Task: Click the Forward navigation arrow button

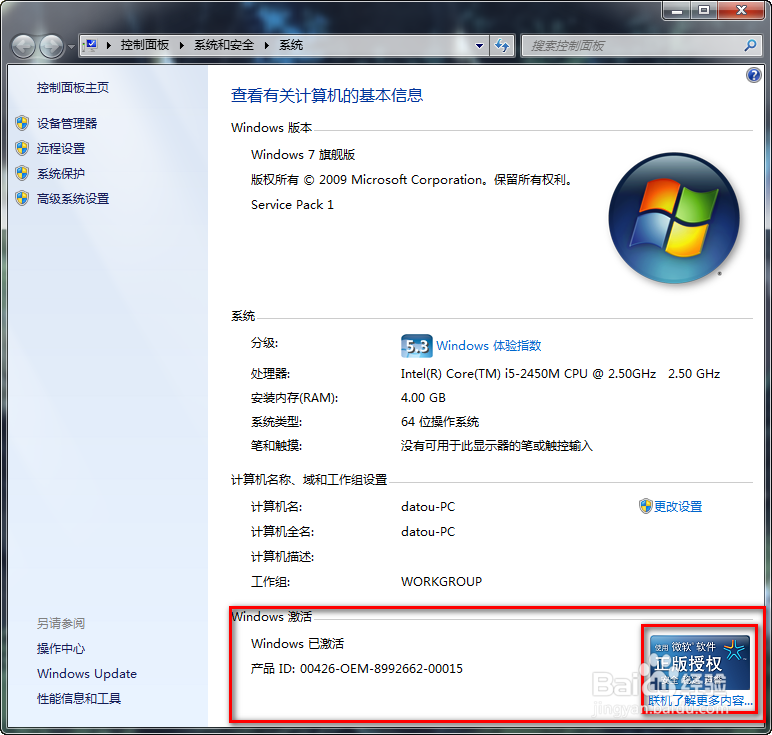Action: click(52, 47)
